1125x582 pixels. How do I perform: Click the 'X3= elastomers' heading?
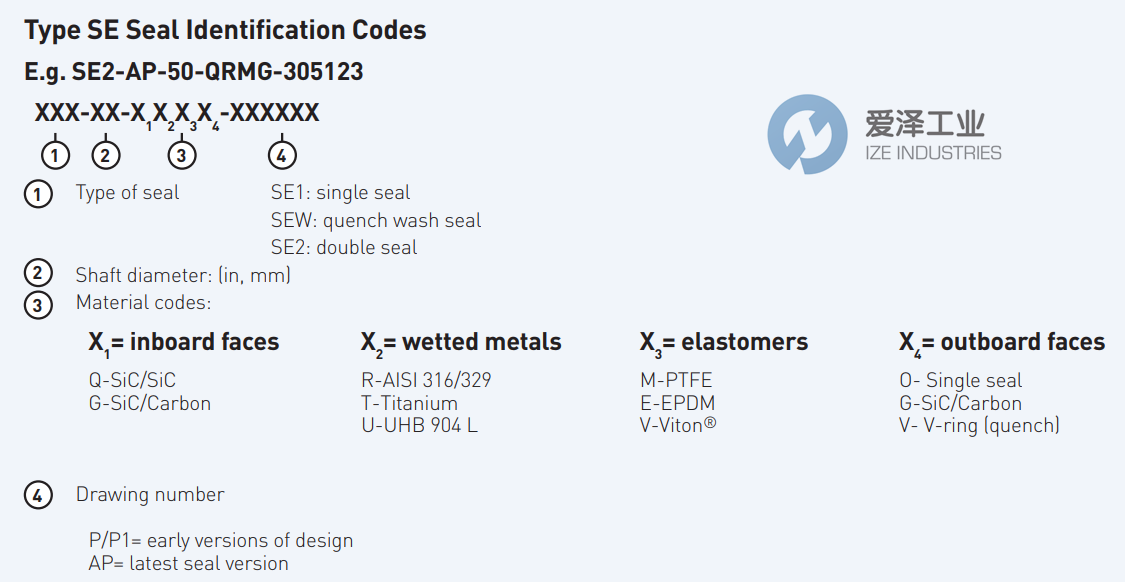pyautogui.click(x=724, y=343)
